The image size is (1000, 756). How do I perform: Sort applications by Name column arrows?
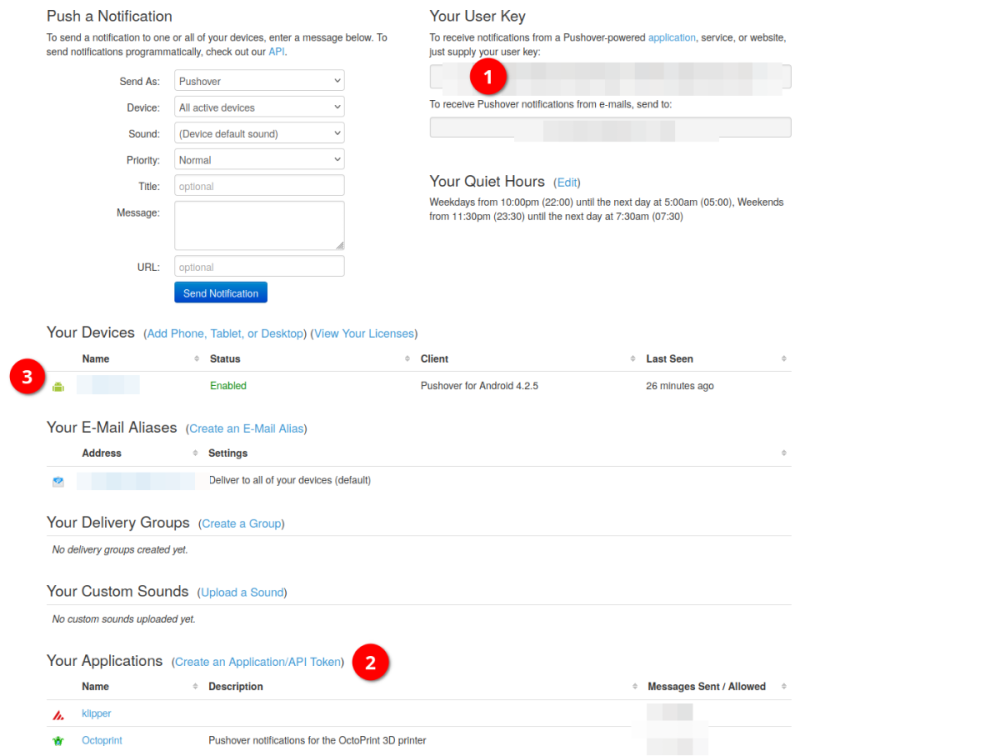(x=195, y=686)
